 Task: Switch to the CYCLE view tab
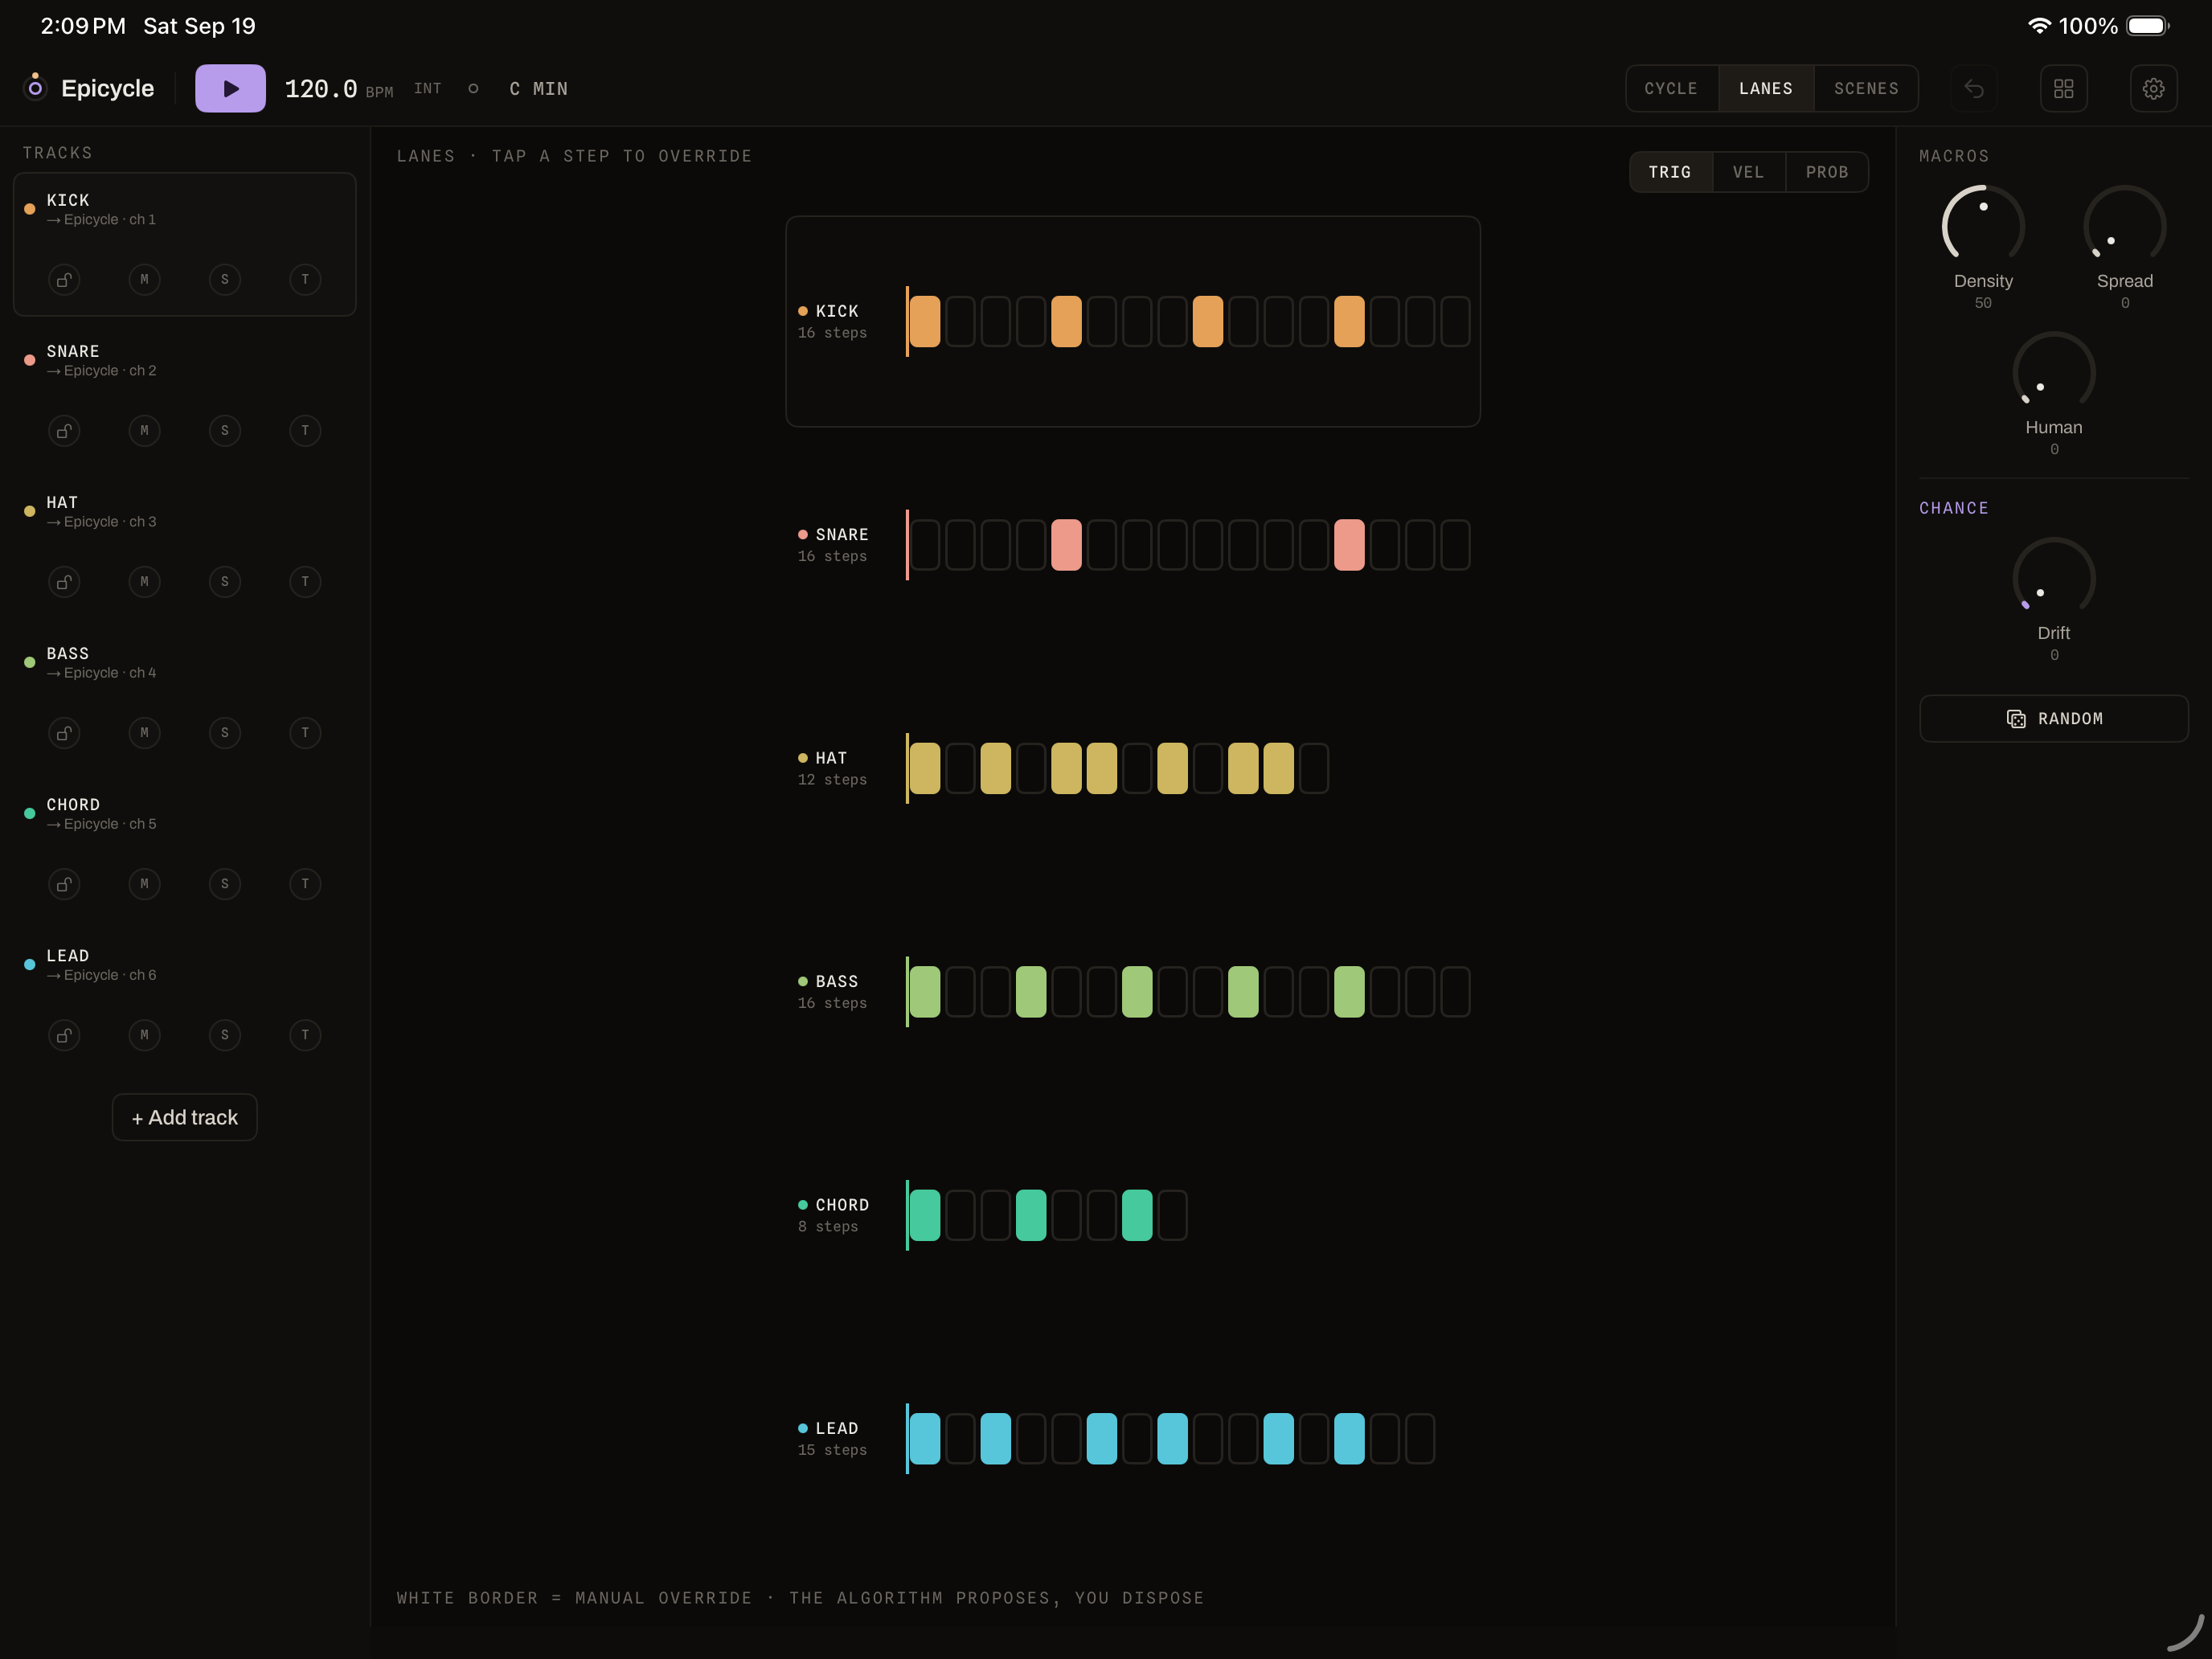point(1671,88)
